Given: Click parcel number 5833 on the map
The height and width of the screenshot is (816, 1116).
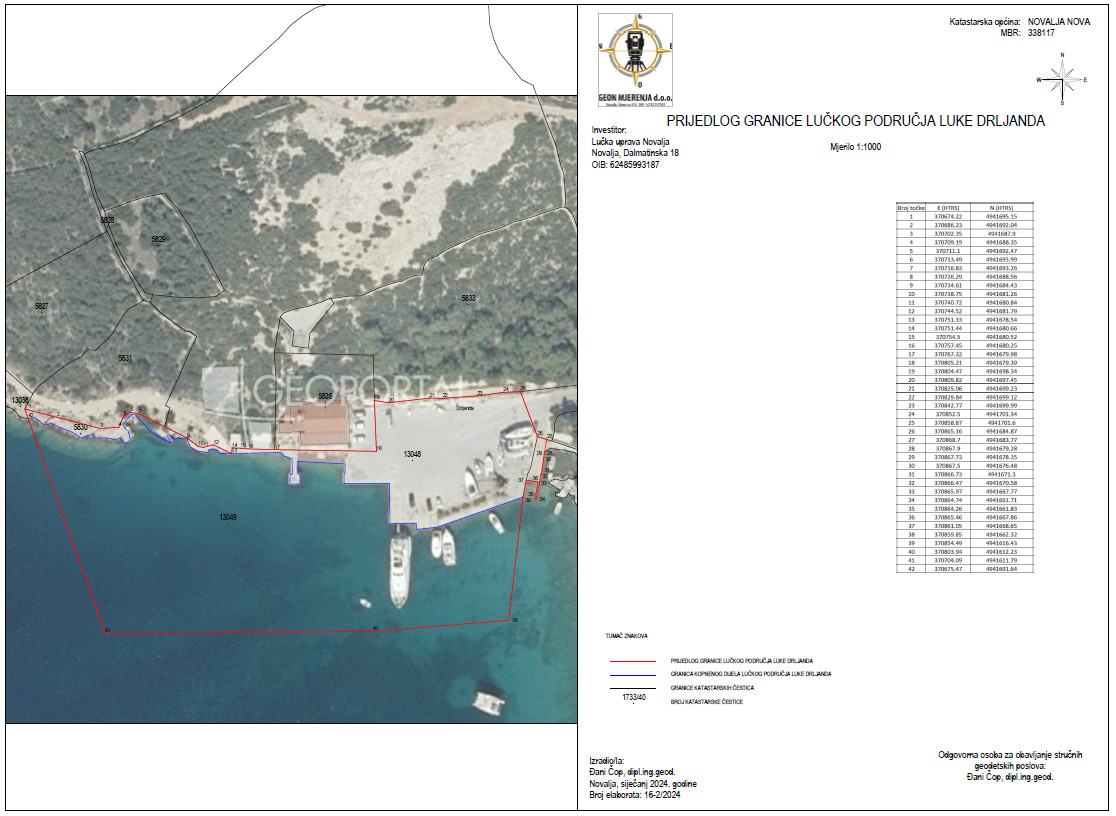Looking at the screenshot, I should coord(468,298).
